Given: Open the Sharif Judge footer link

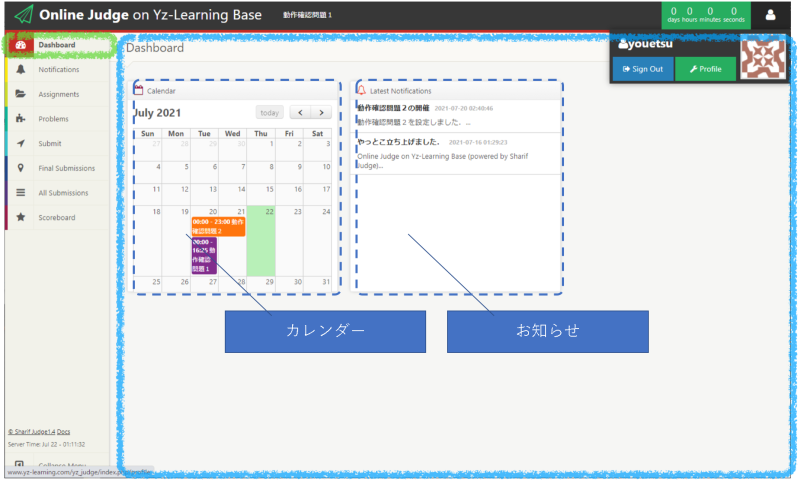Looking at the screenshot, I should (31, 432).
